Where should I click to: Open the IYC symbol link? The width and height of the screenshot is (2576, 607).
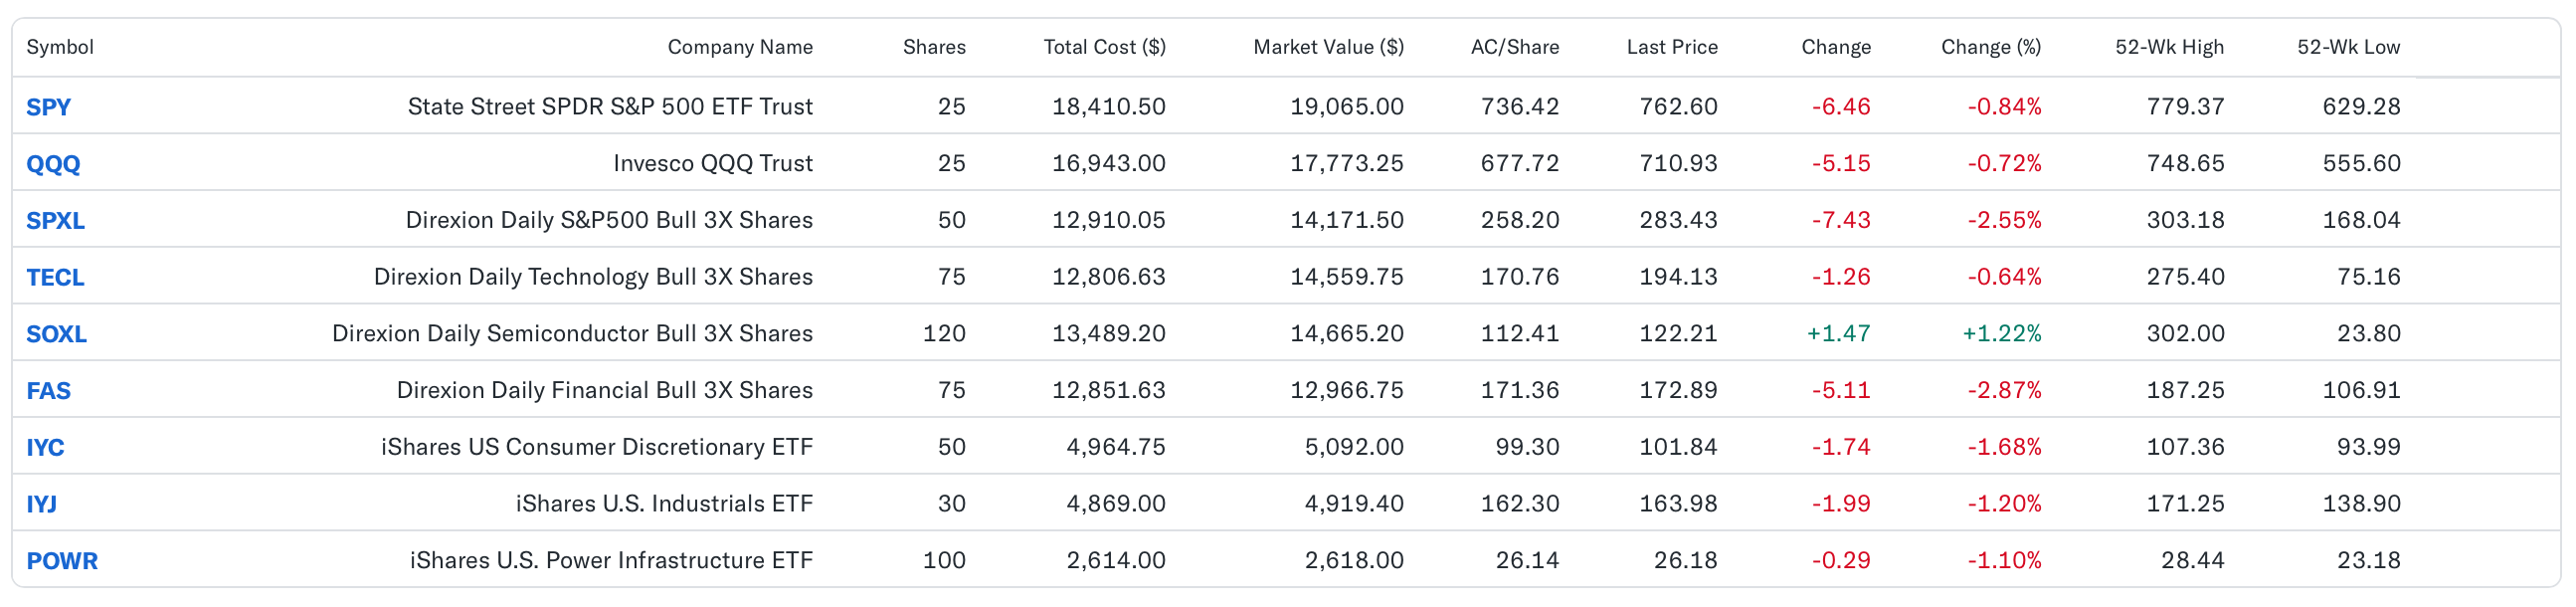(x=45, y=448)
